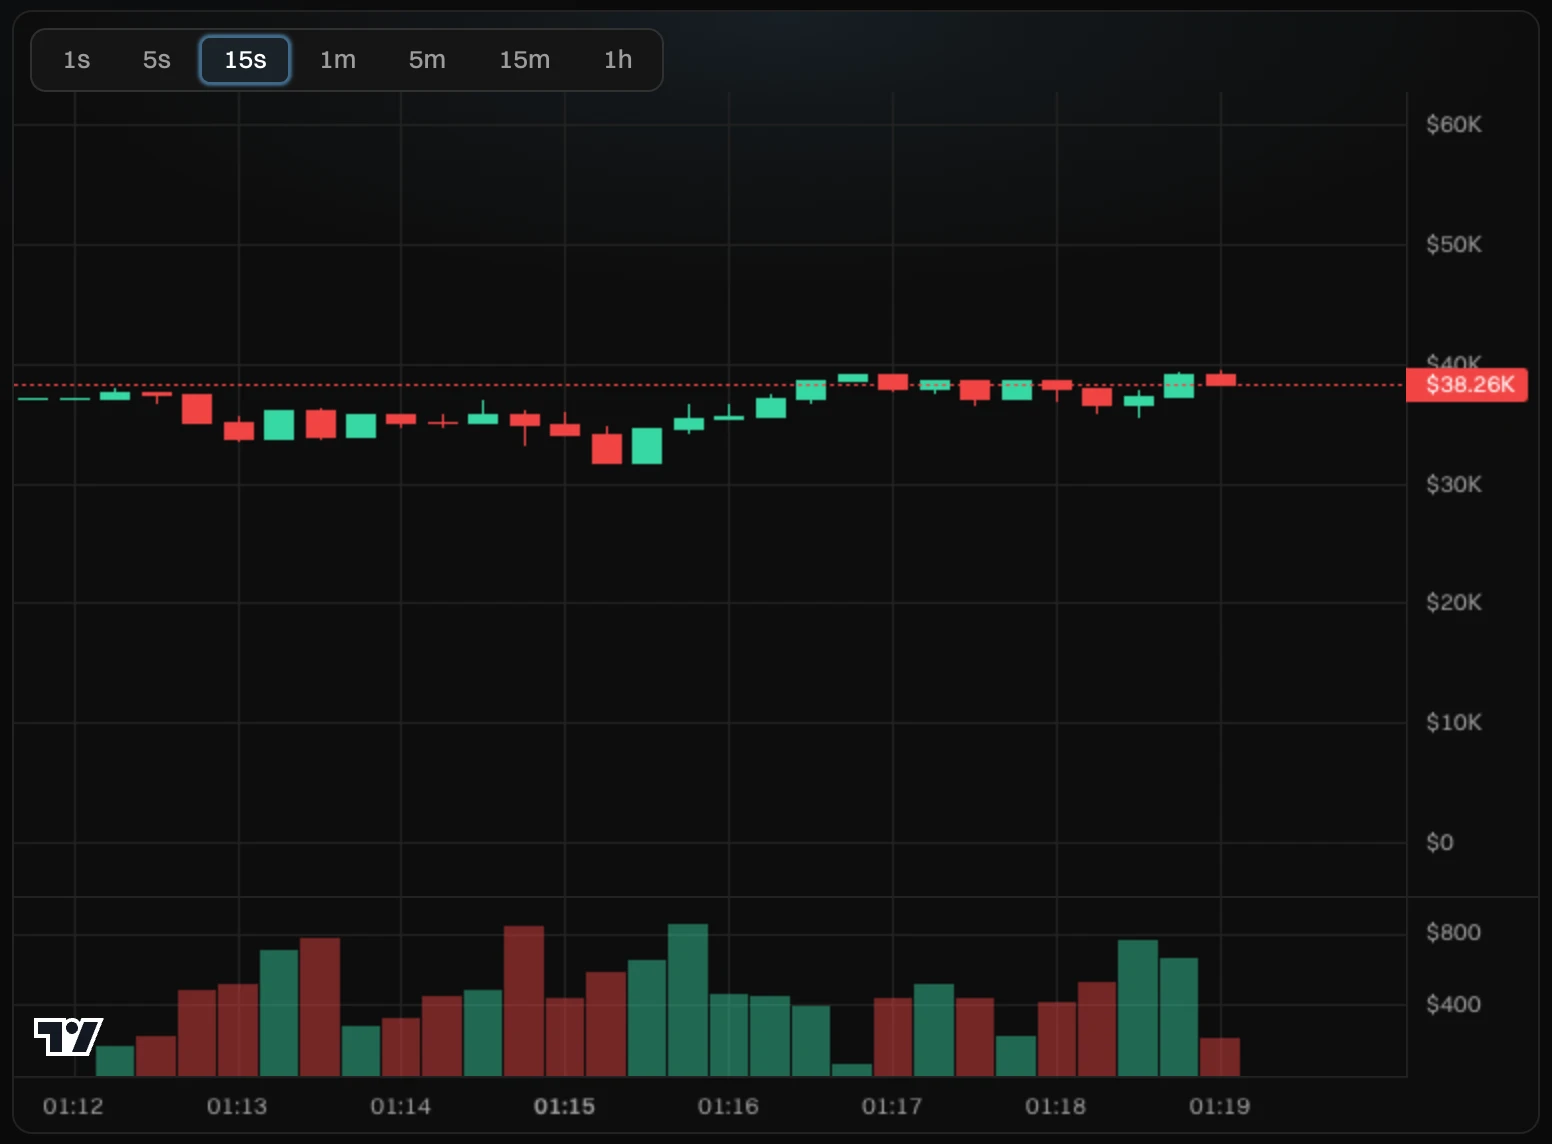This screenshot has width=1552, height=1144.
Task: Click the active 15s interval tab
Action: [245, 60]
